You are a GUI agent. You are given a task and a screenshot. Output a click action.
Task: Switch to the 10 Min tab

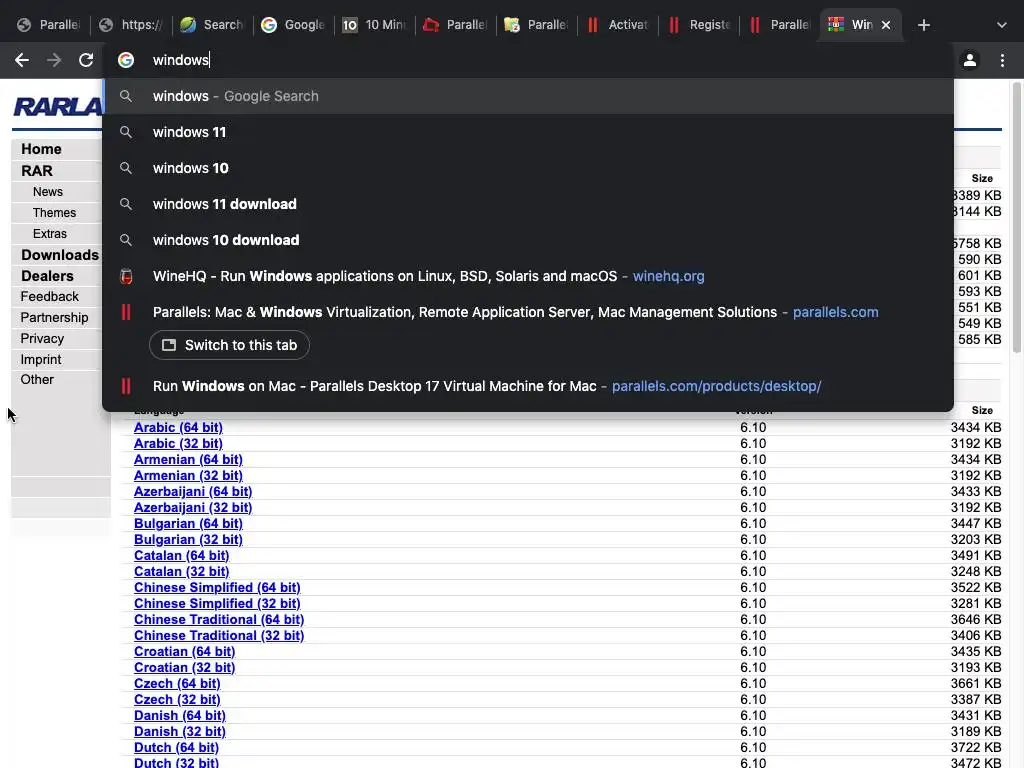coord(374,25)
